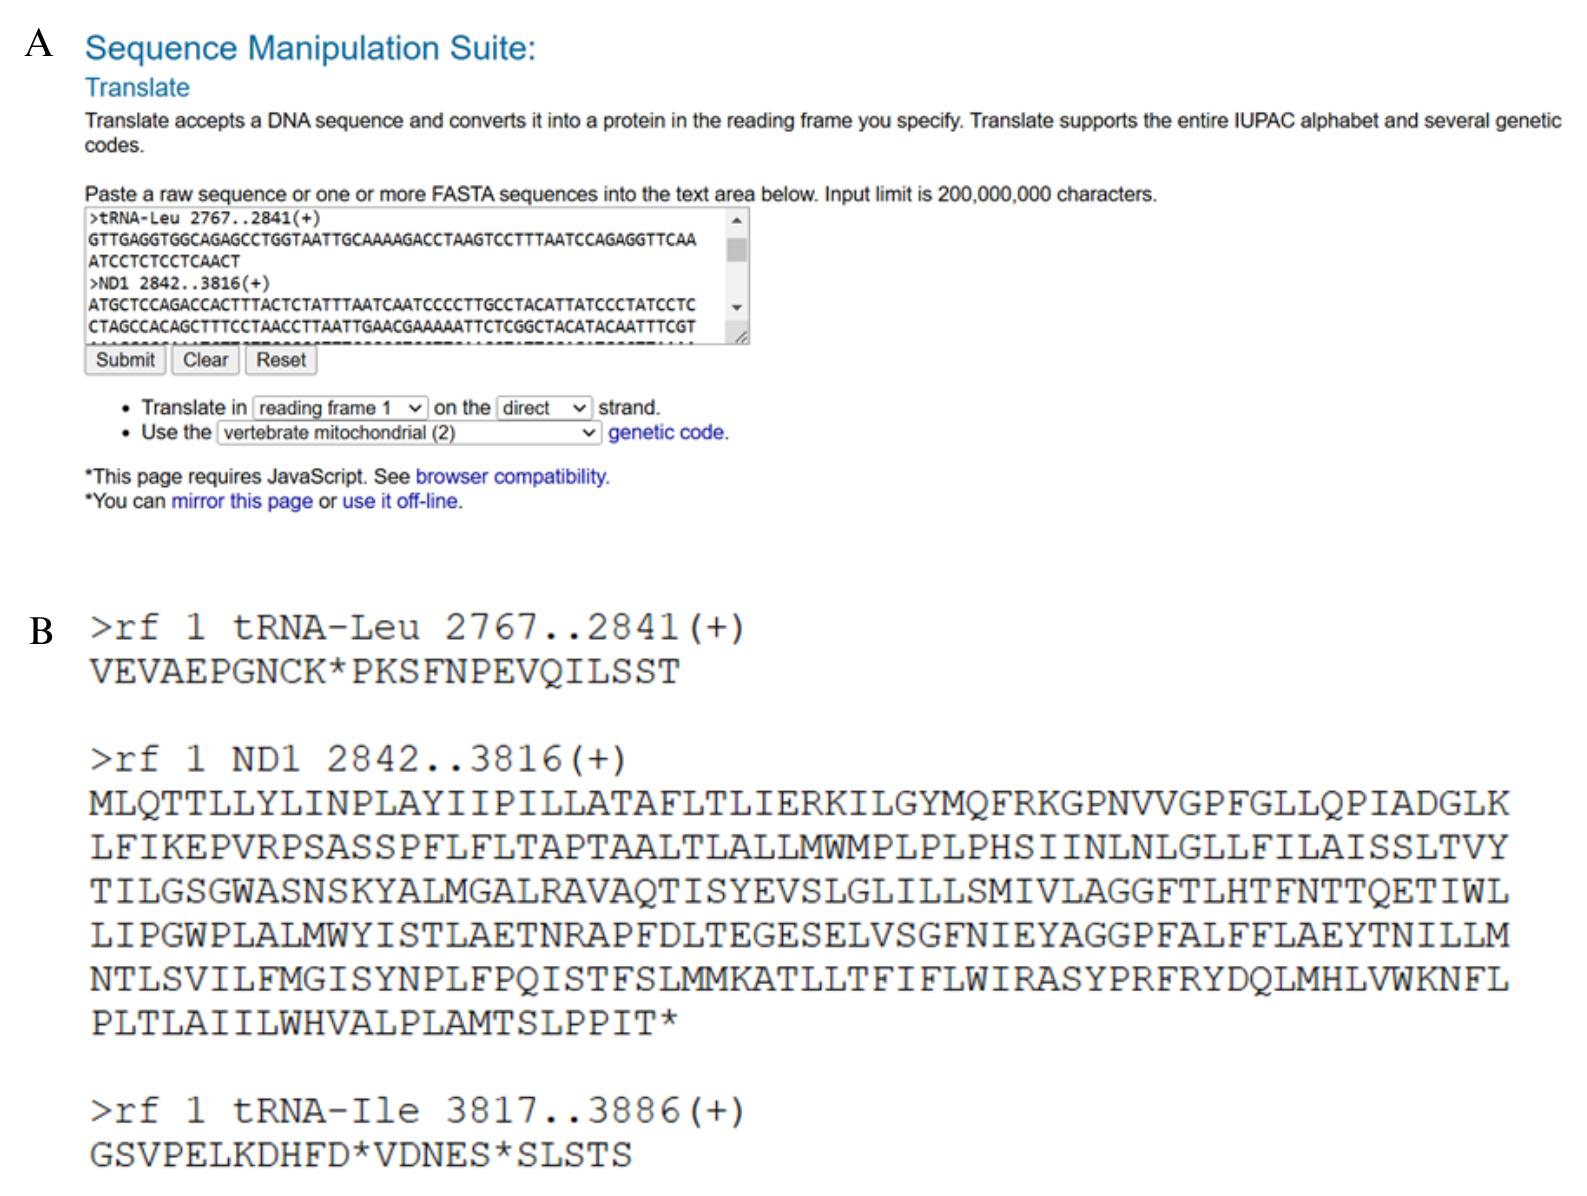Click the Sequence Manipulation Suite heading
Screen dimensions: 1587x1196
(x=310, y=48)
